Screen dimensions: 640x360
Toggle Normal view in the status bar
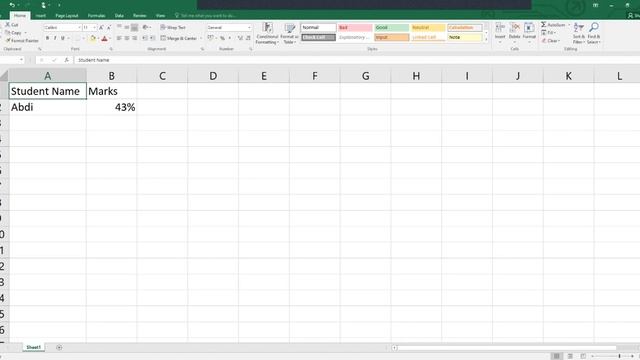(556, 356)
